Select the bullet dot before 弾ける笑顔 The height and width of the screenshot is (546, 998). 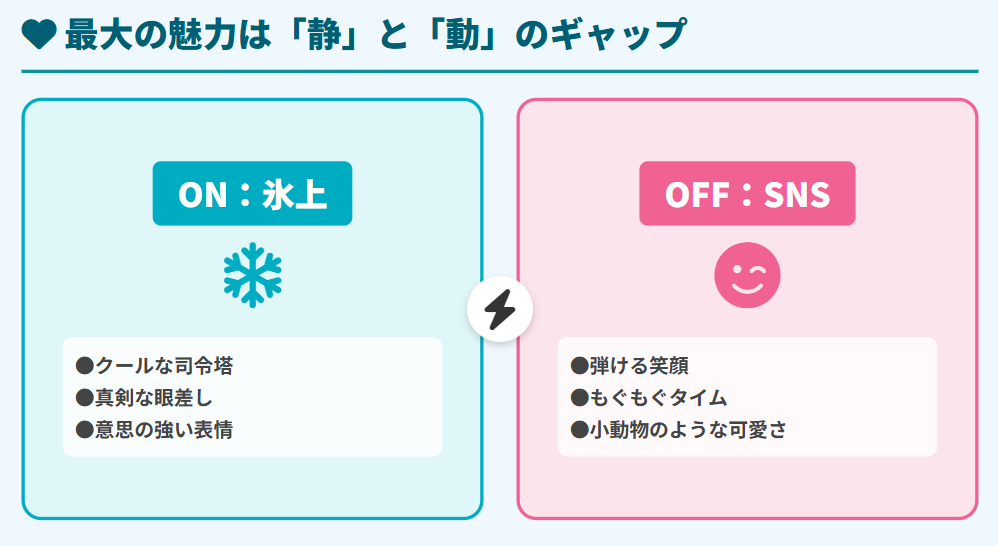point(580,365)
